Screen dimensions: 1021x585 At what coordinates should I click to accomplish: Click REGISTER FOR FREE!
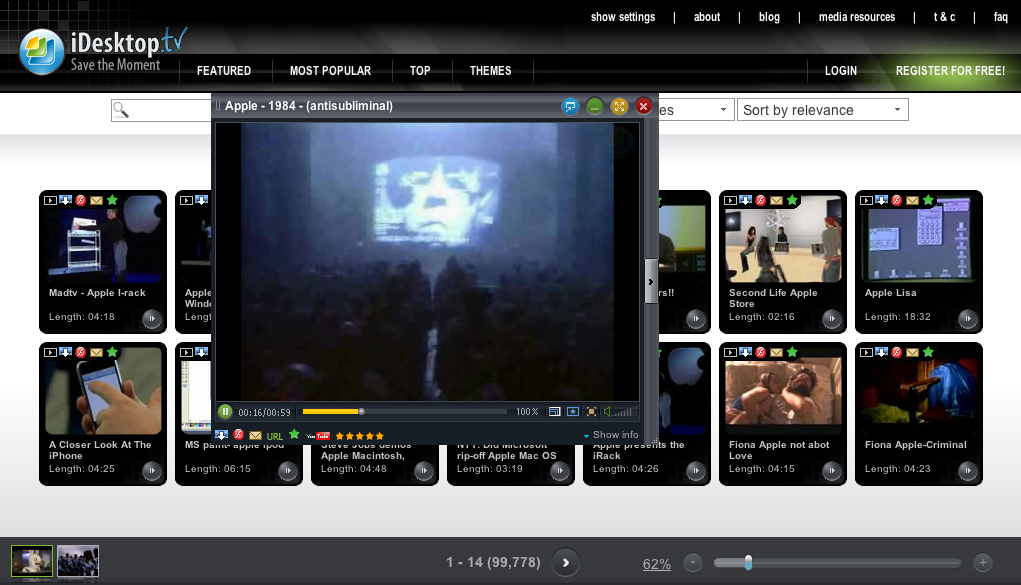(x=950, y=70)
